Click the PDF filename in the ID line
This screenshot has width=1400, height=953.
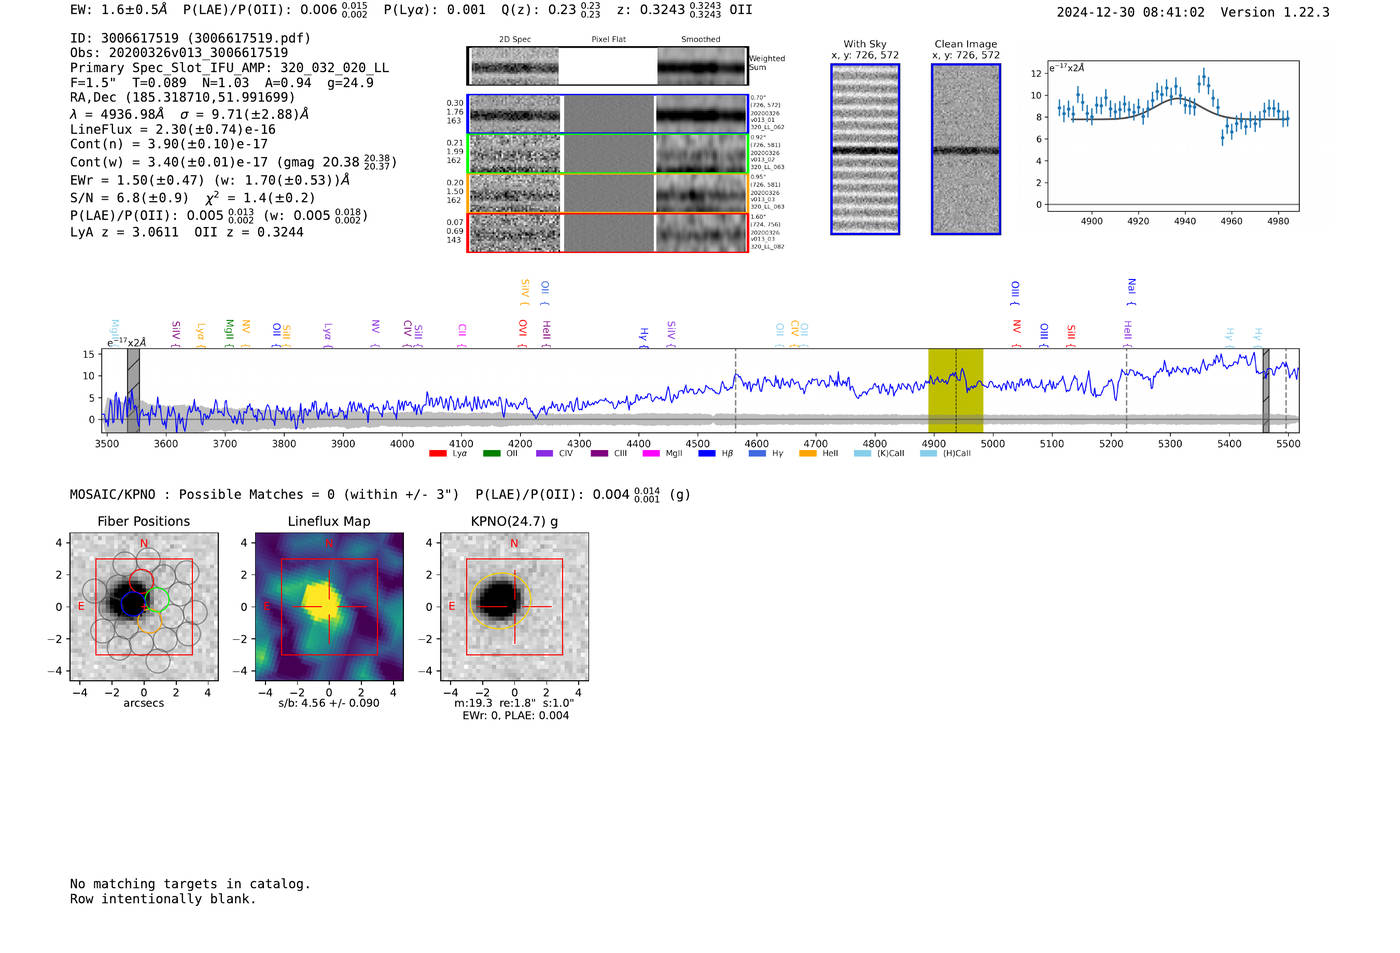pyautogui.click(x=252, y=38)
